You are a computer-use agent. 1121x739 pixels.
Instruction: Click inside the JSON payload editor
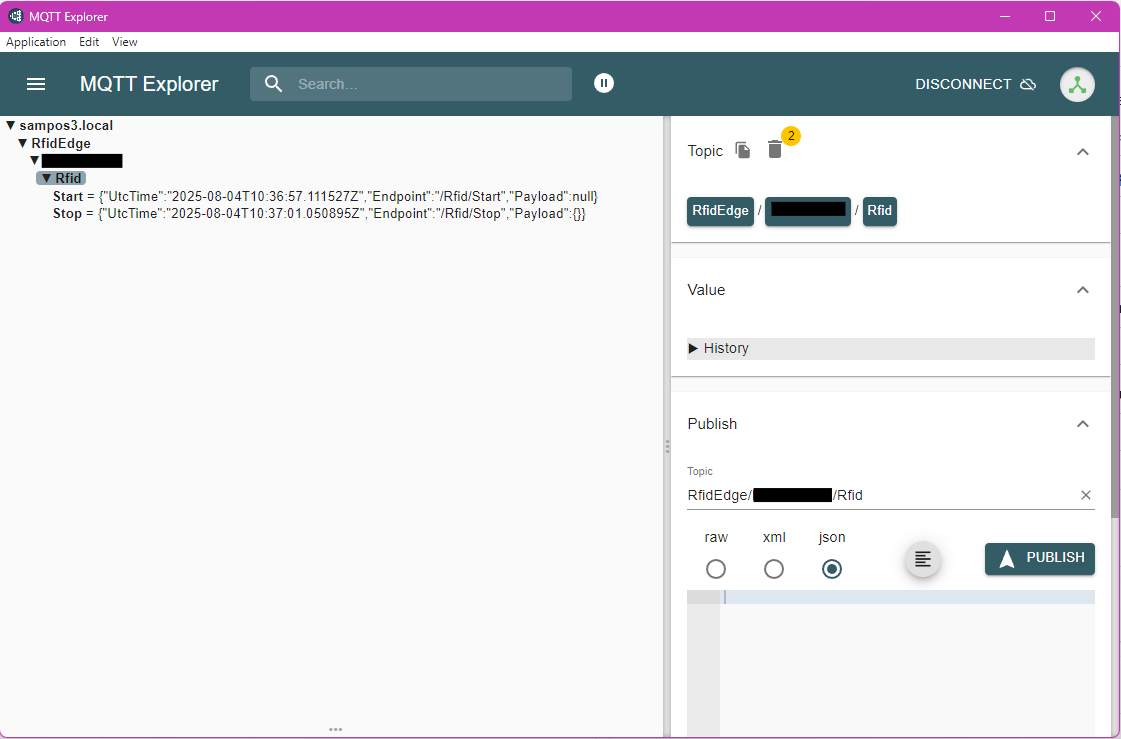pos(907,661)
